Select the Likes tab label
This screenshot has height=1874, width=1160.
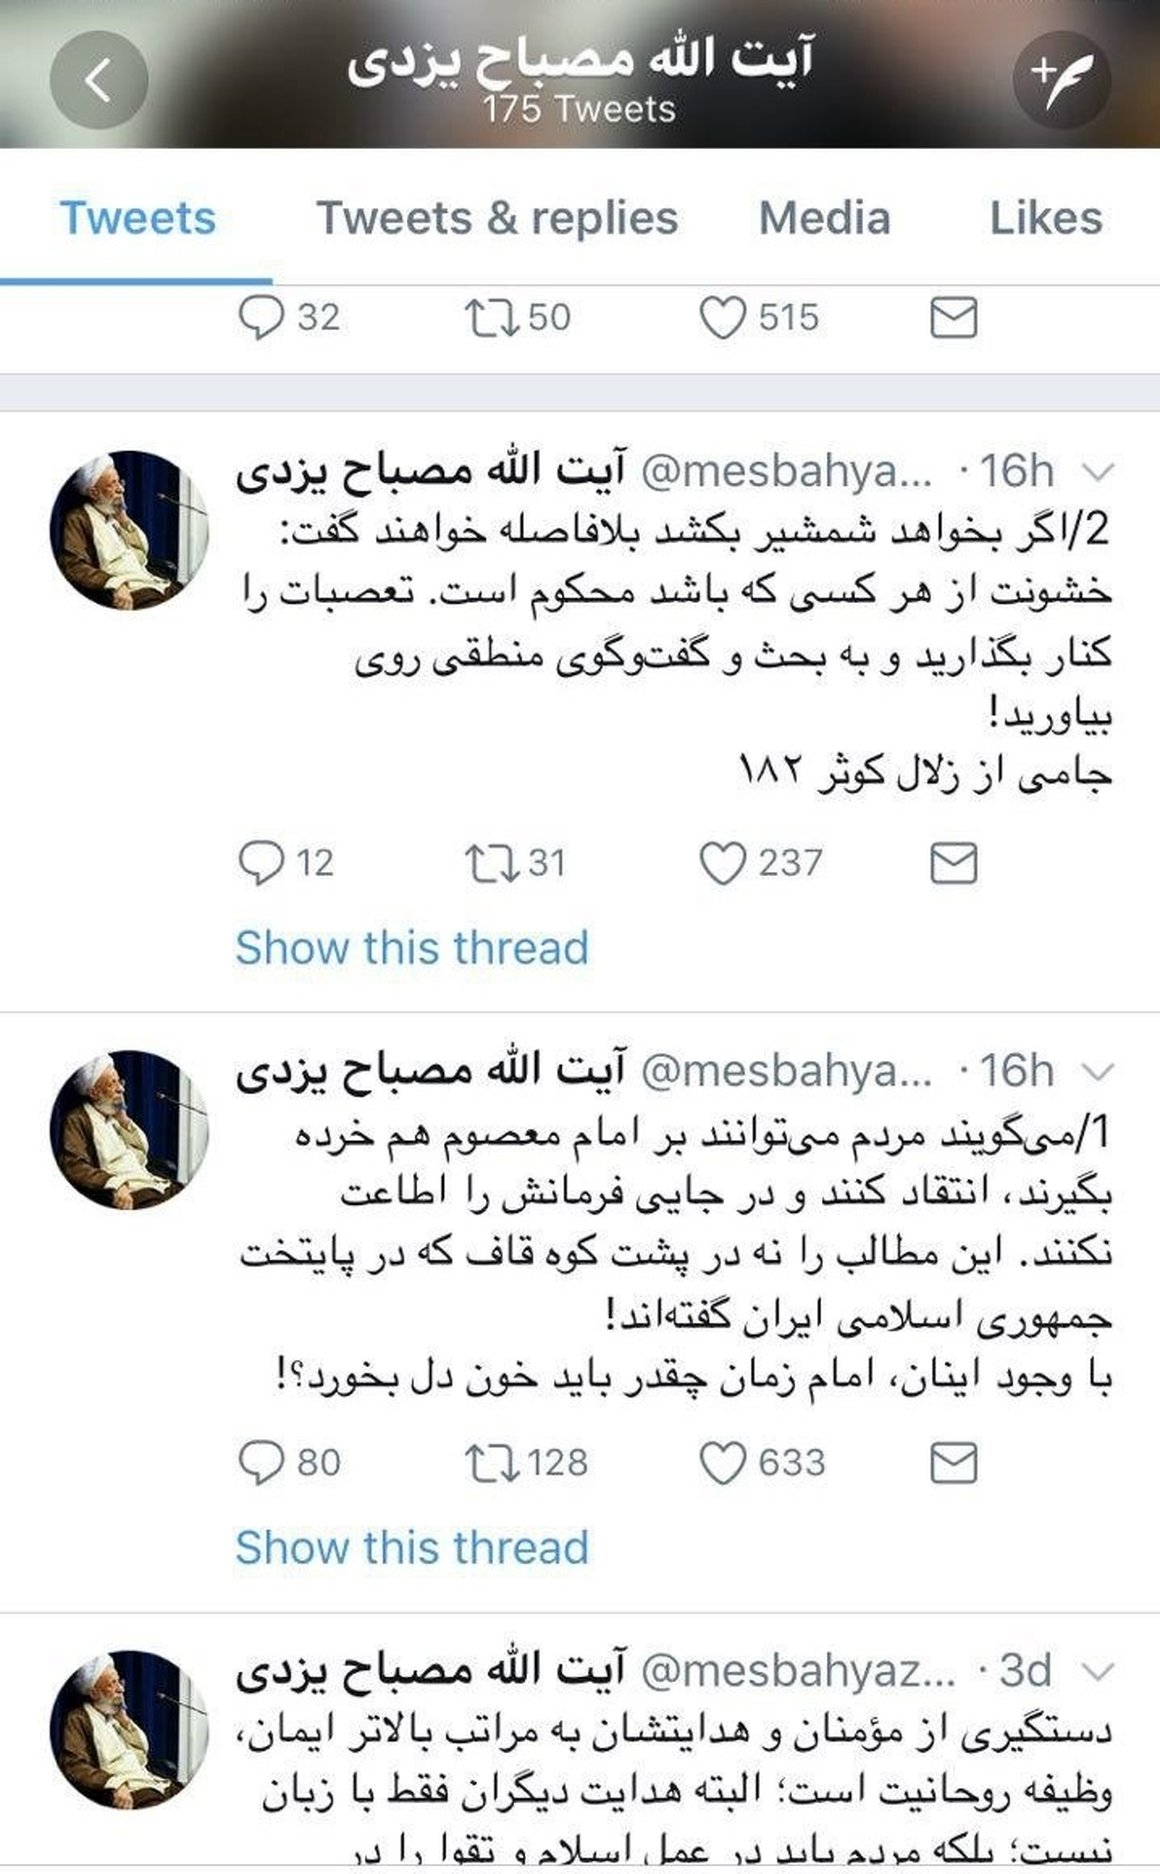[x=1046, y=216]
